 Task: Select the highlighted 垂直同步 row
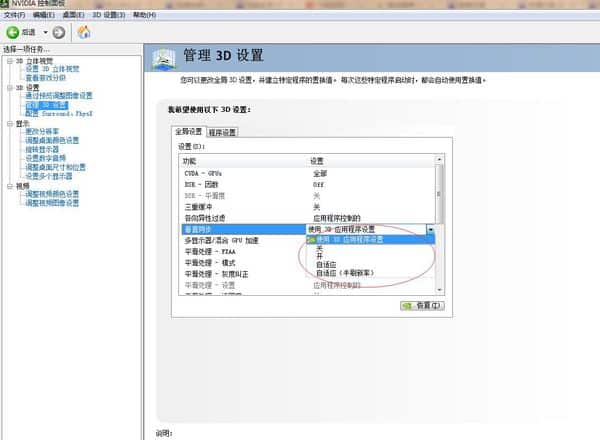(244, 230)
